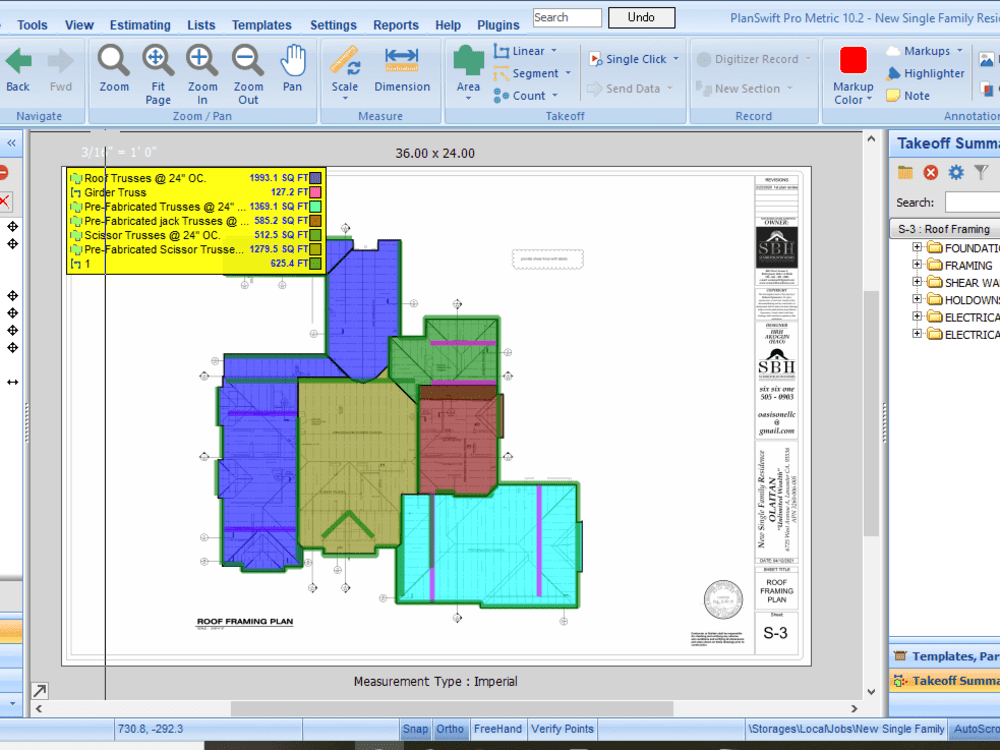Select the Dimension measure tool
The width and height of the screenshot is (1000, 750).
pos(402,61)
